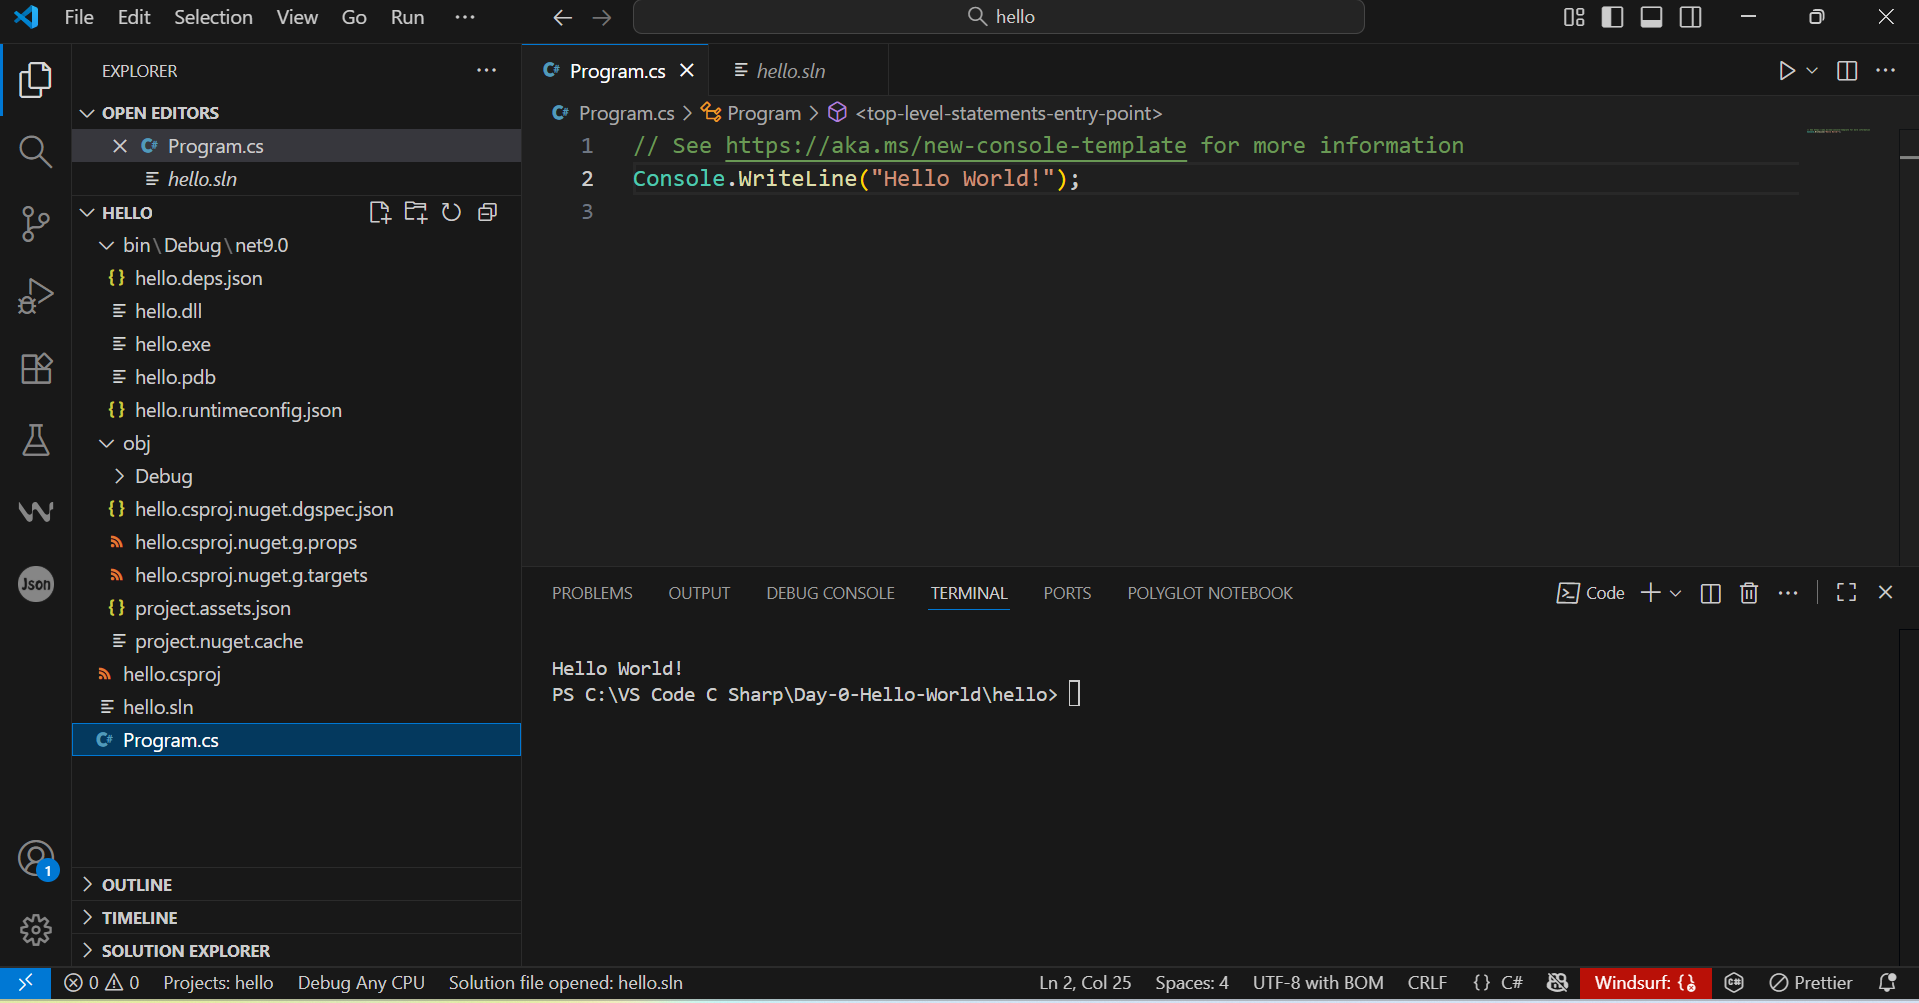
Task: Click the hello search command box
Action: [999, 17]
